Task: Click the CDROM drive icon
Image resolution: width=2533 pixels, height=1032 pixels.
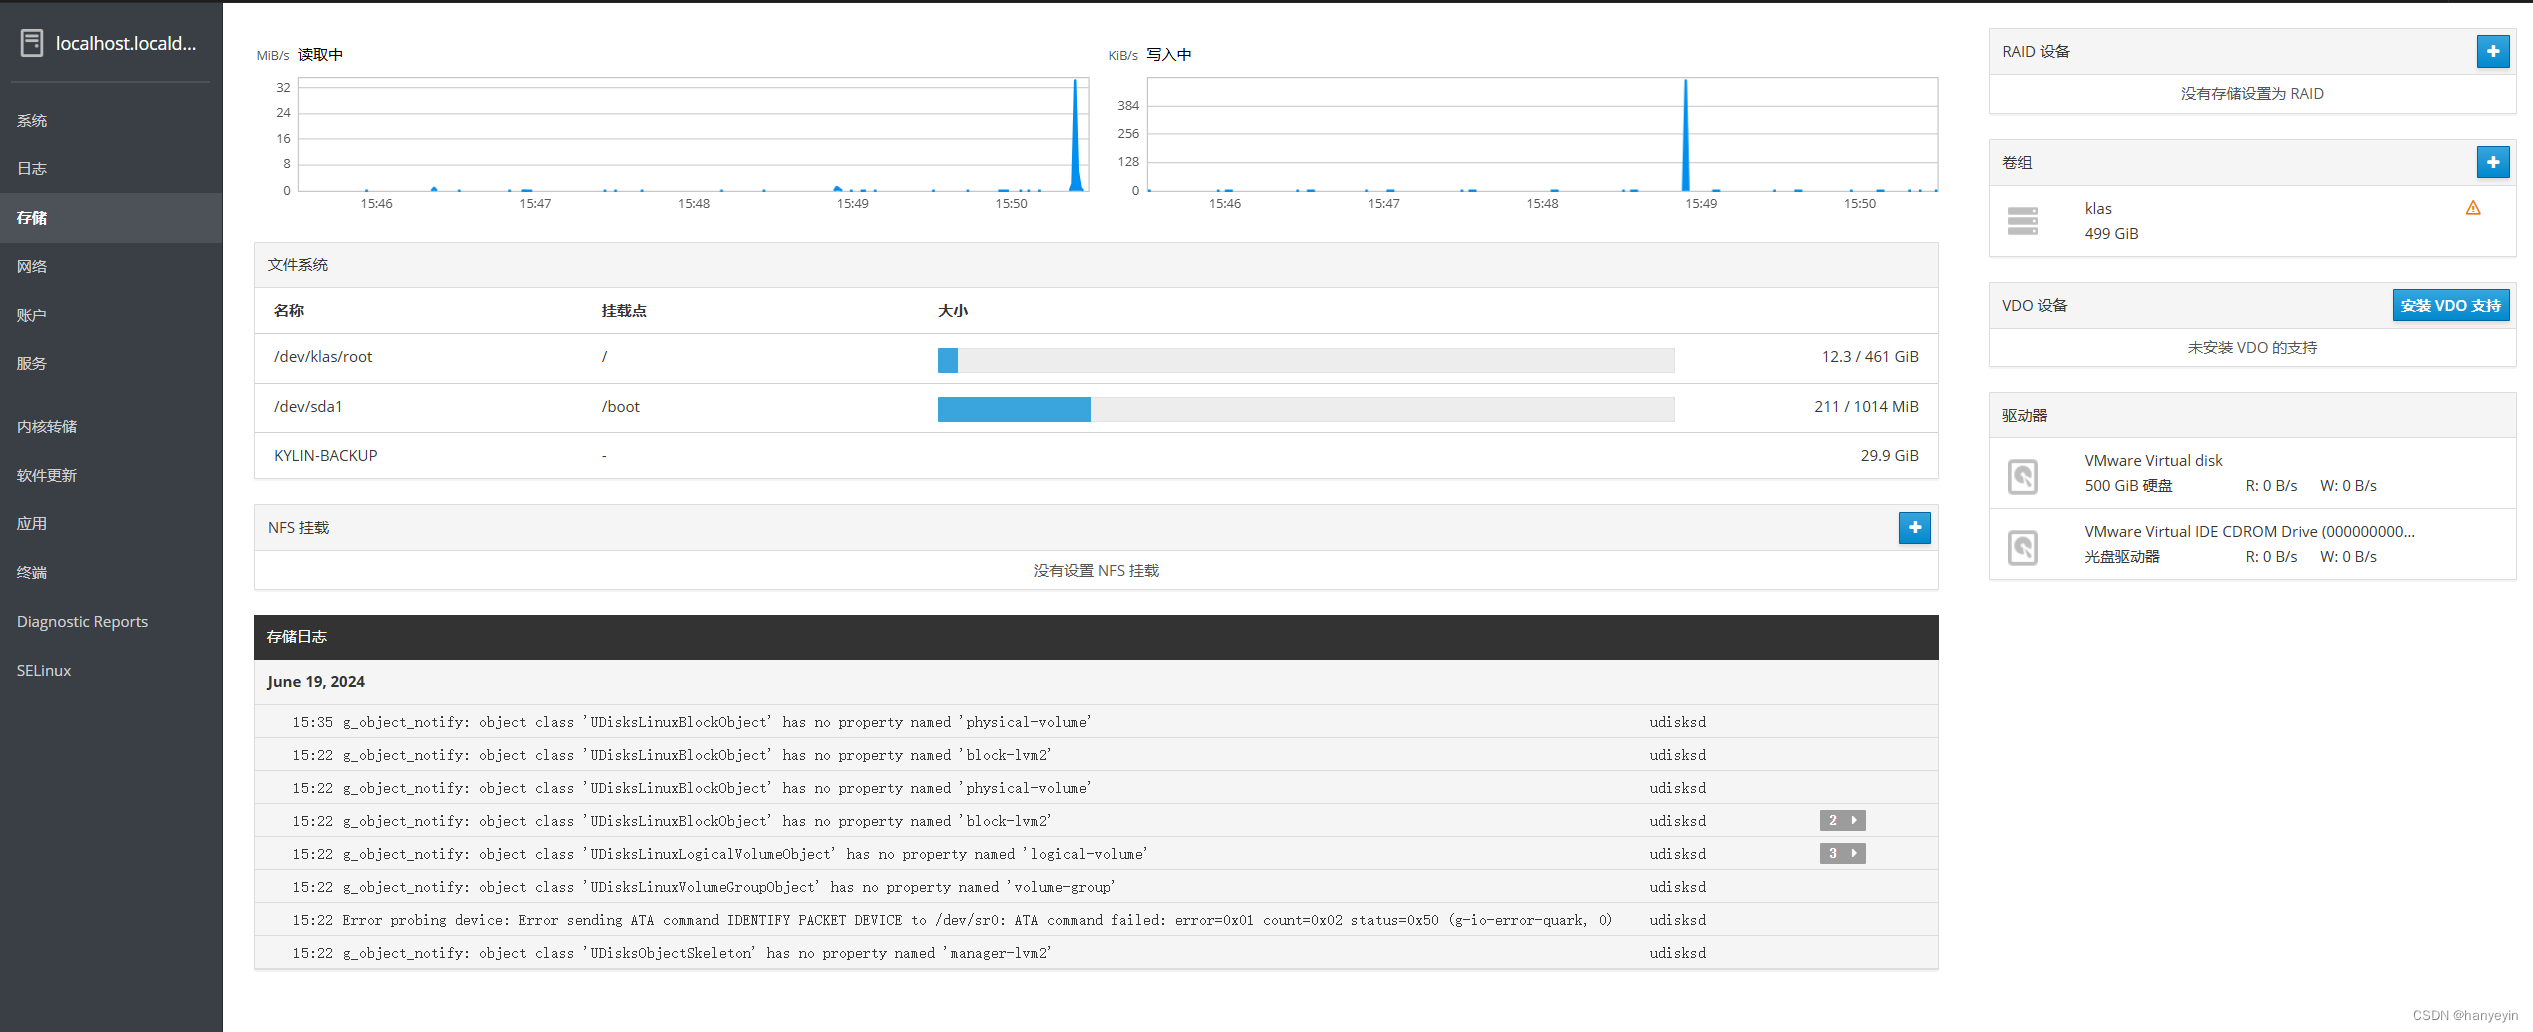Action: (x=2022, y=547)
